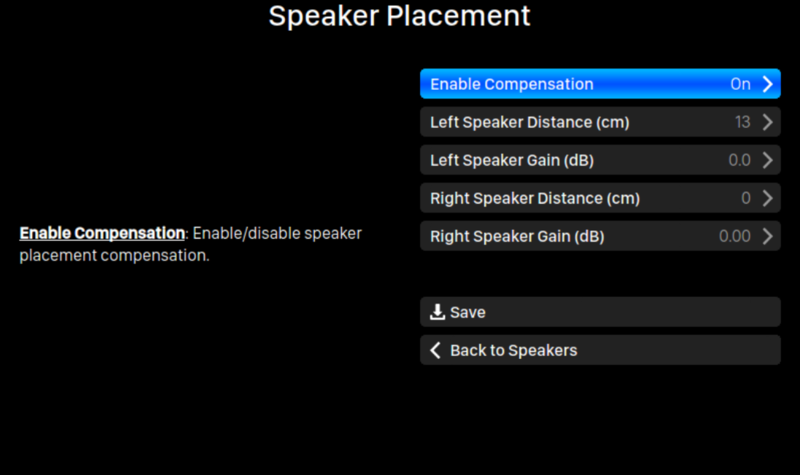Click the arrow on Left Speaker Distance row
The width and height of the screenshot is (800, 475).
[767, 123]
